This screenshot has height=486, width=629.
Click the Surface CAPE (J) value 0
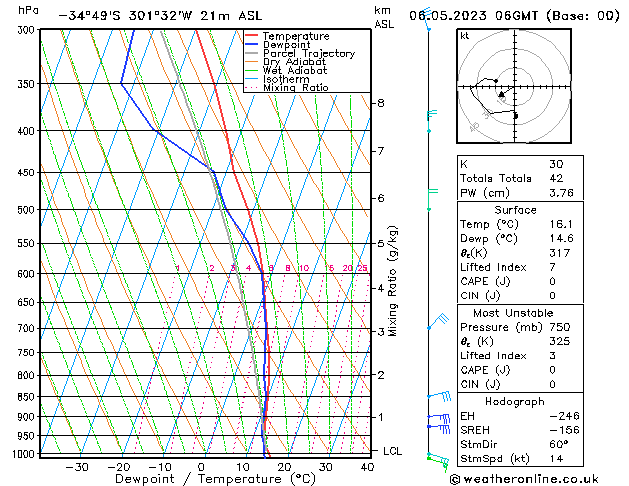click(x=552, y=281)
